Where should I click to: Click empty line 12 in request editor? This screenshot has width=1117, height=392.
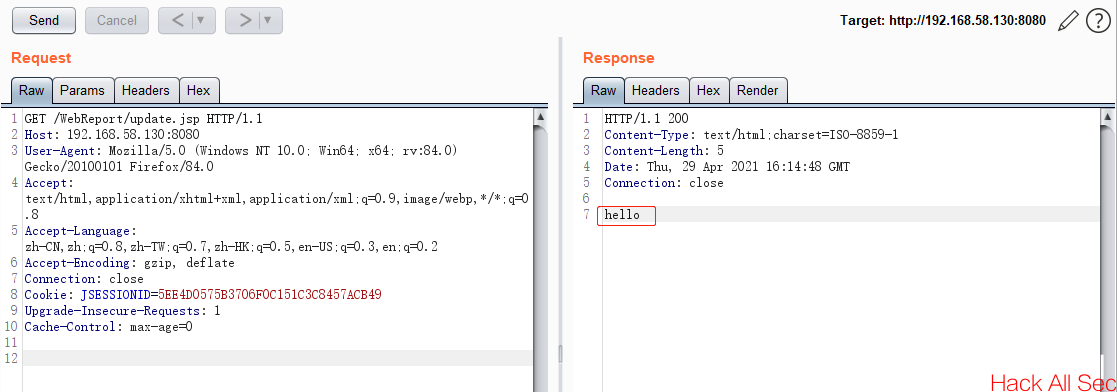(x=278, y=358)
